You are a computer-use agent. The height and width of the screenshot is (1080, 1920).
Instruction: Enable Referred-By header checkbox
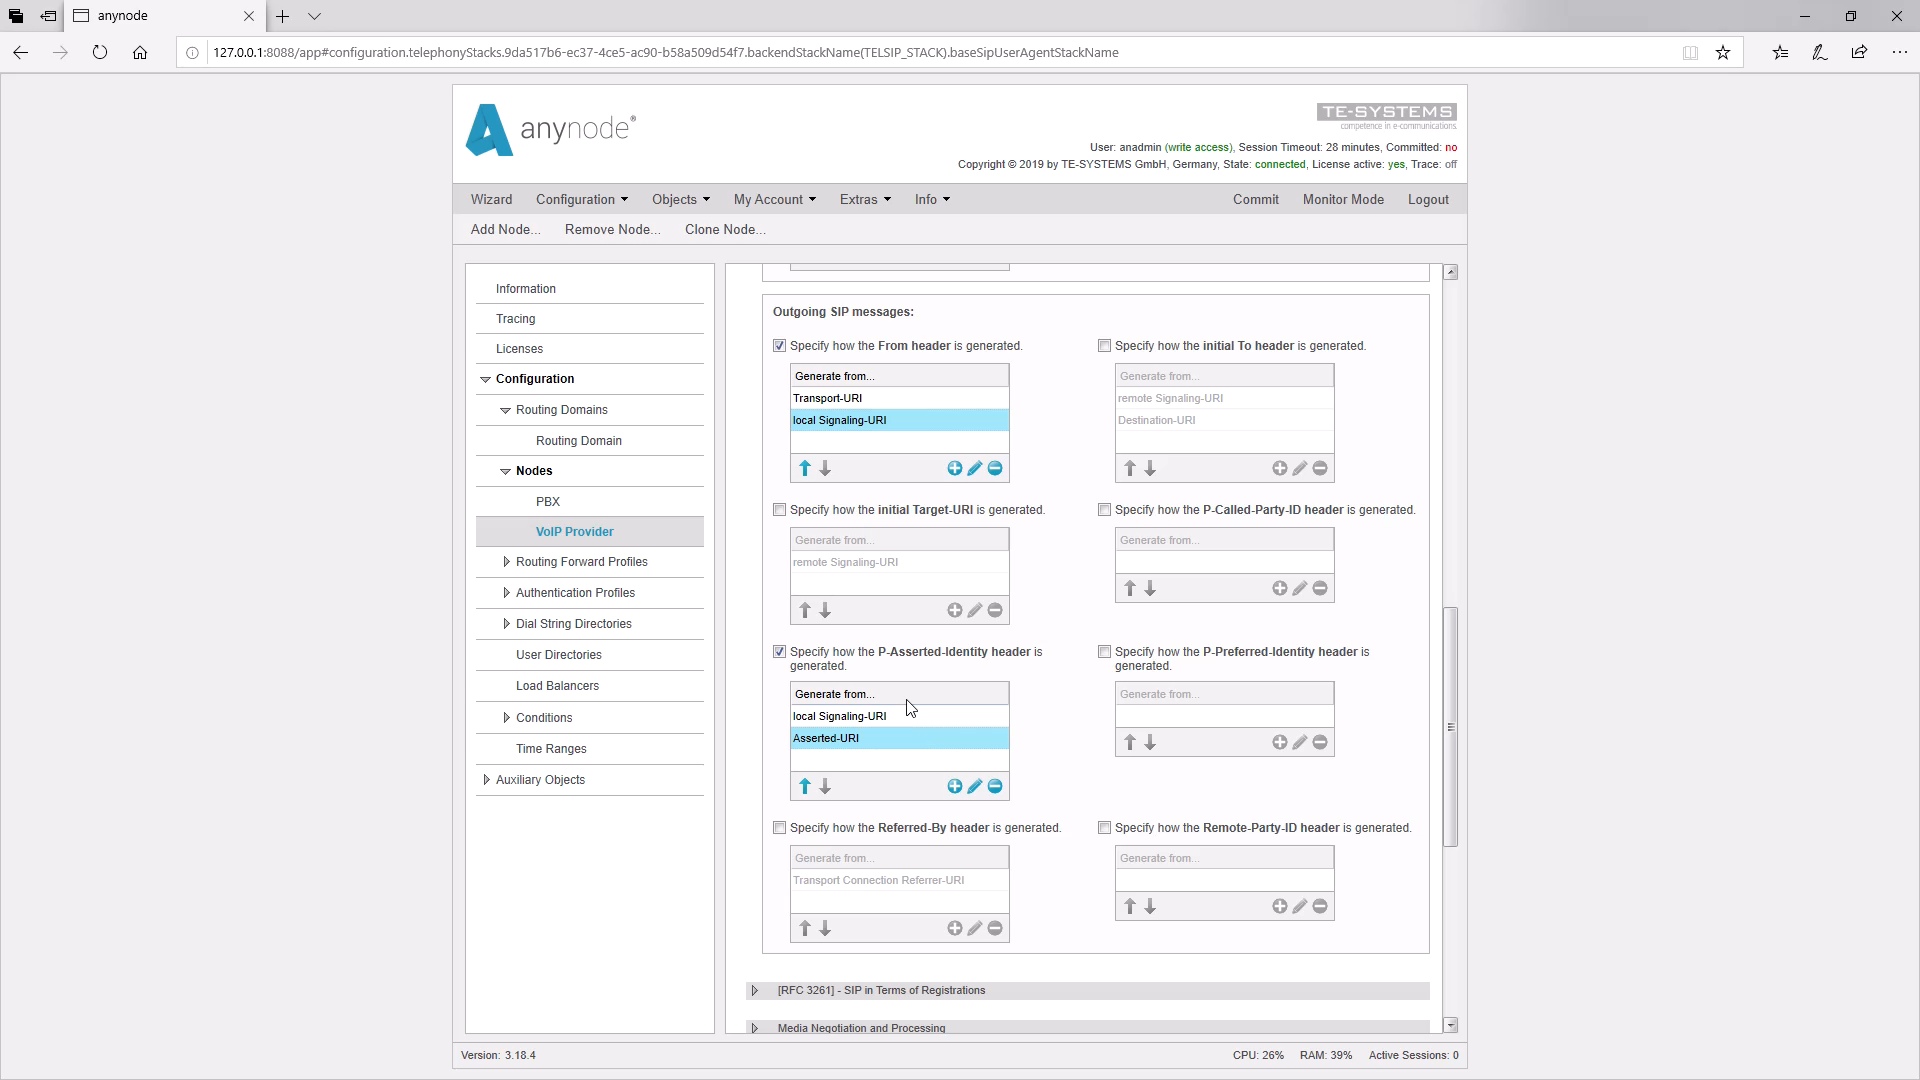pos(779,827)
